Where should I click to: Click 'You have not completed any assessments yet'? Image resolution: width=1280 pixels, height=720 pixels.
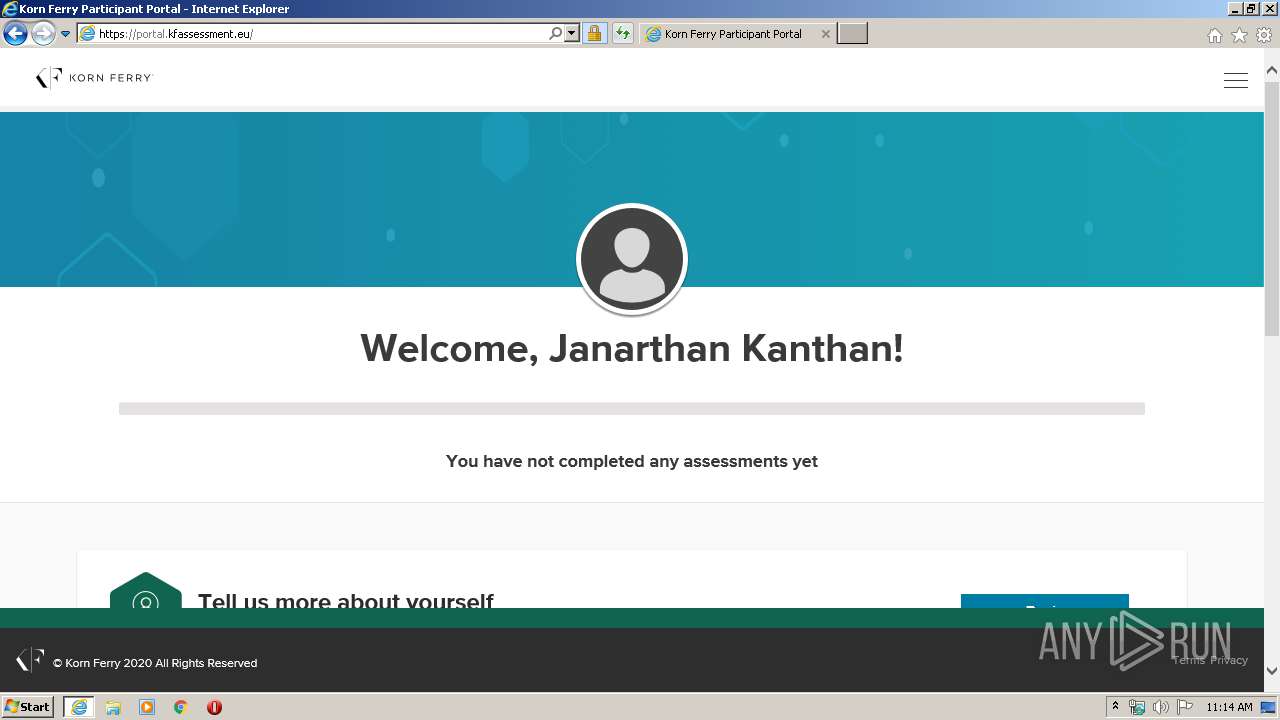[632, 461]
